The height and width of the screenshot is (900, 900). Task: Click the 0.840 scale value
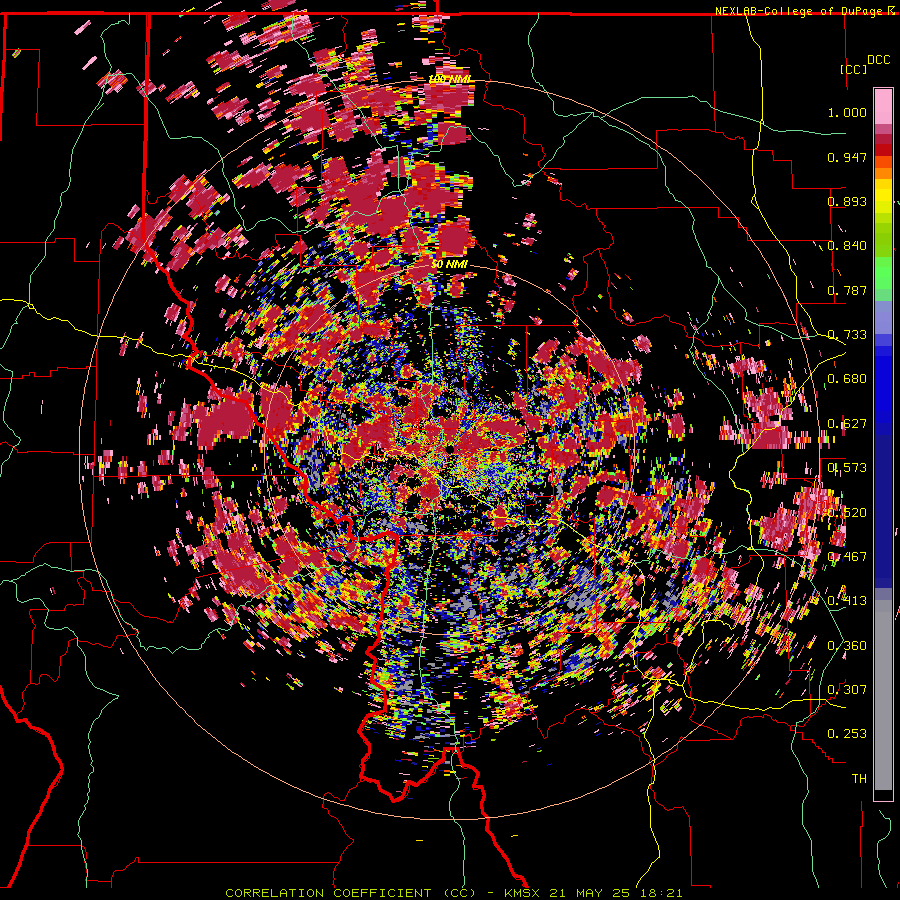coord(847,246)
